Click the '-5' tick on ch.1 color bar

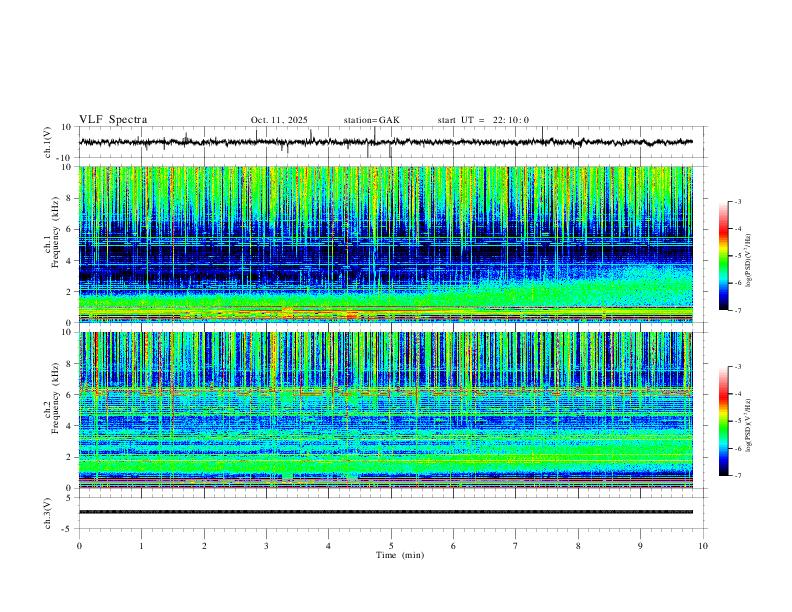(737, 256)
